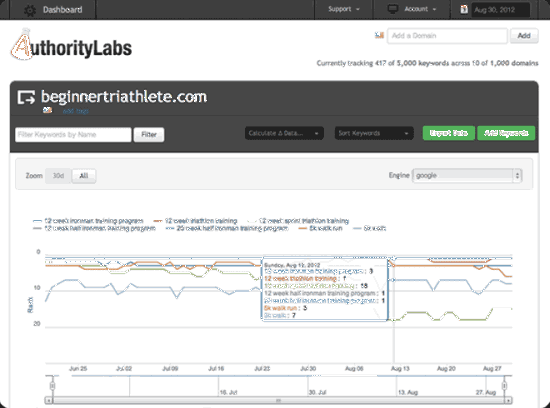Click the Add domain button
Image resolution: width=550 pixels, height=408 pixels.
coord(524,36)
